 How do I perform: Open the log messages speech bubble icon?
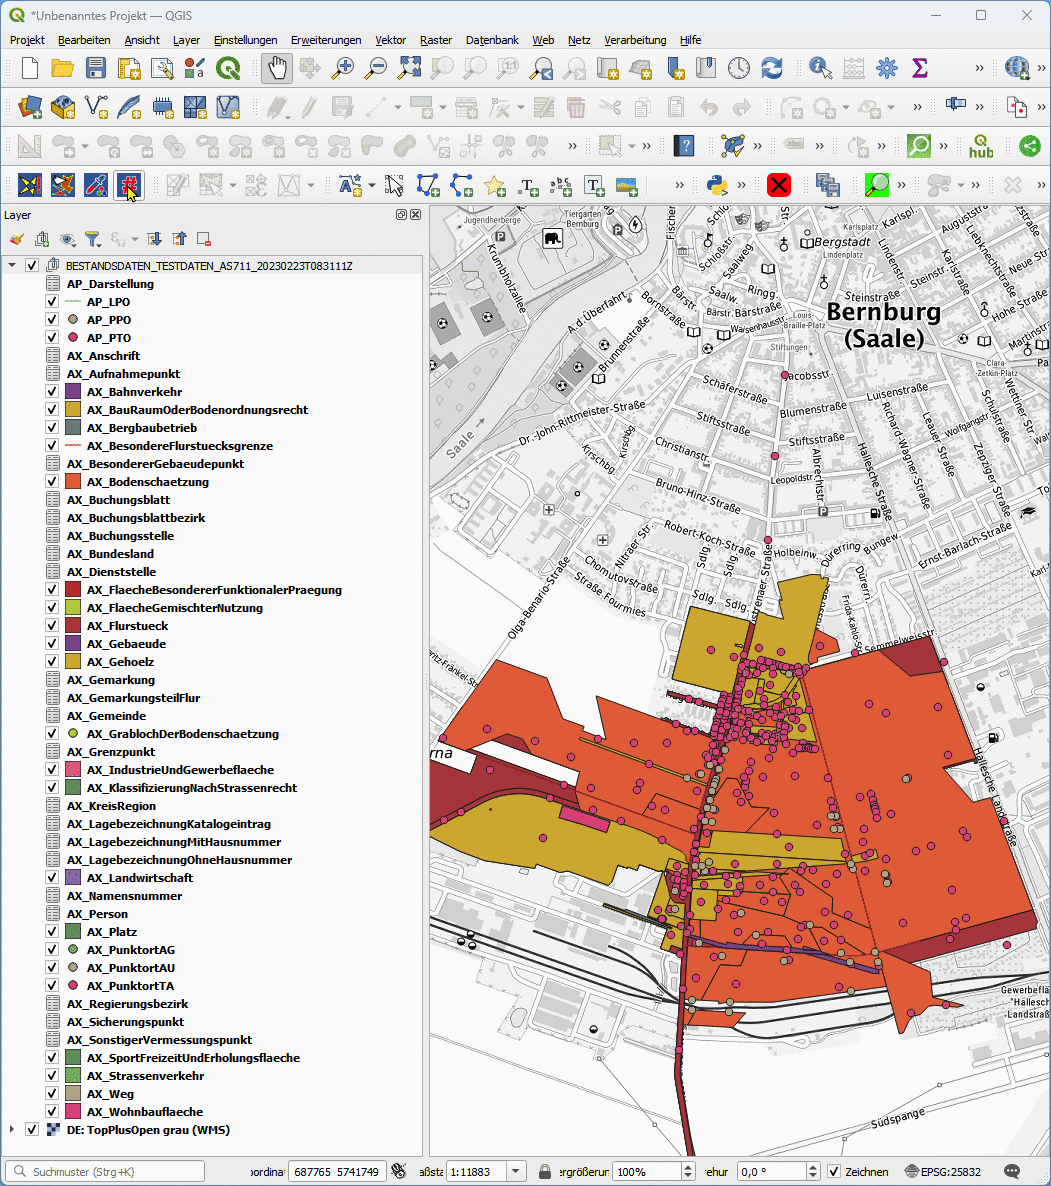(x=1012, y=1172)
